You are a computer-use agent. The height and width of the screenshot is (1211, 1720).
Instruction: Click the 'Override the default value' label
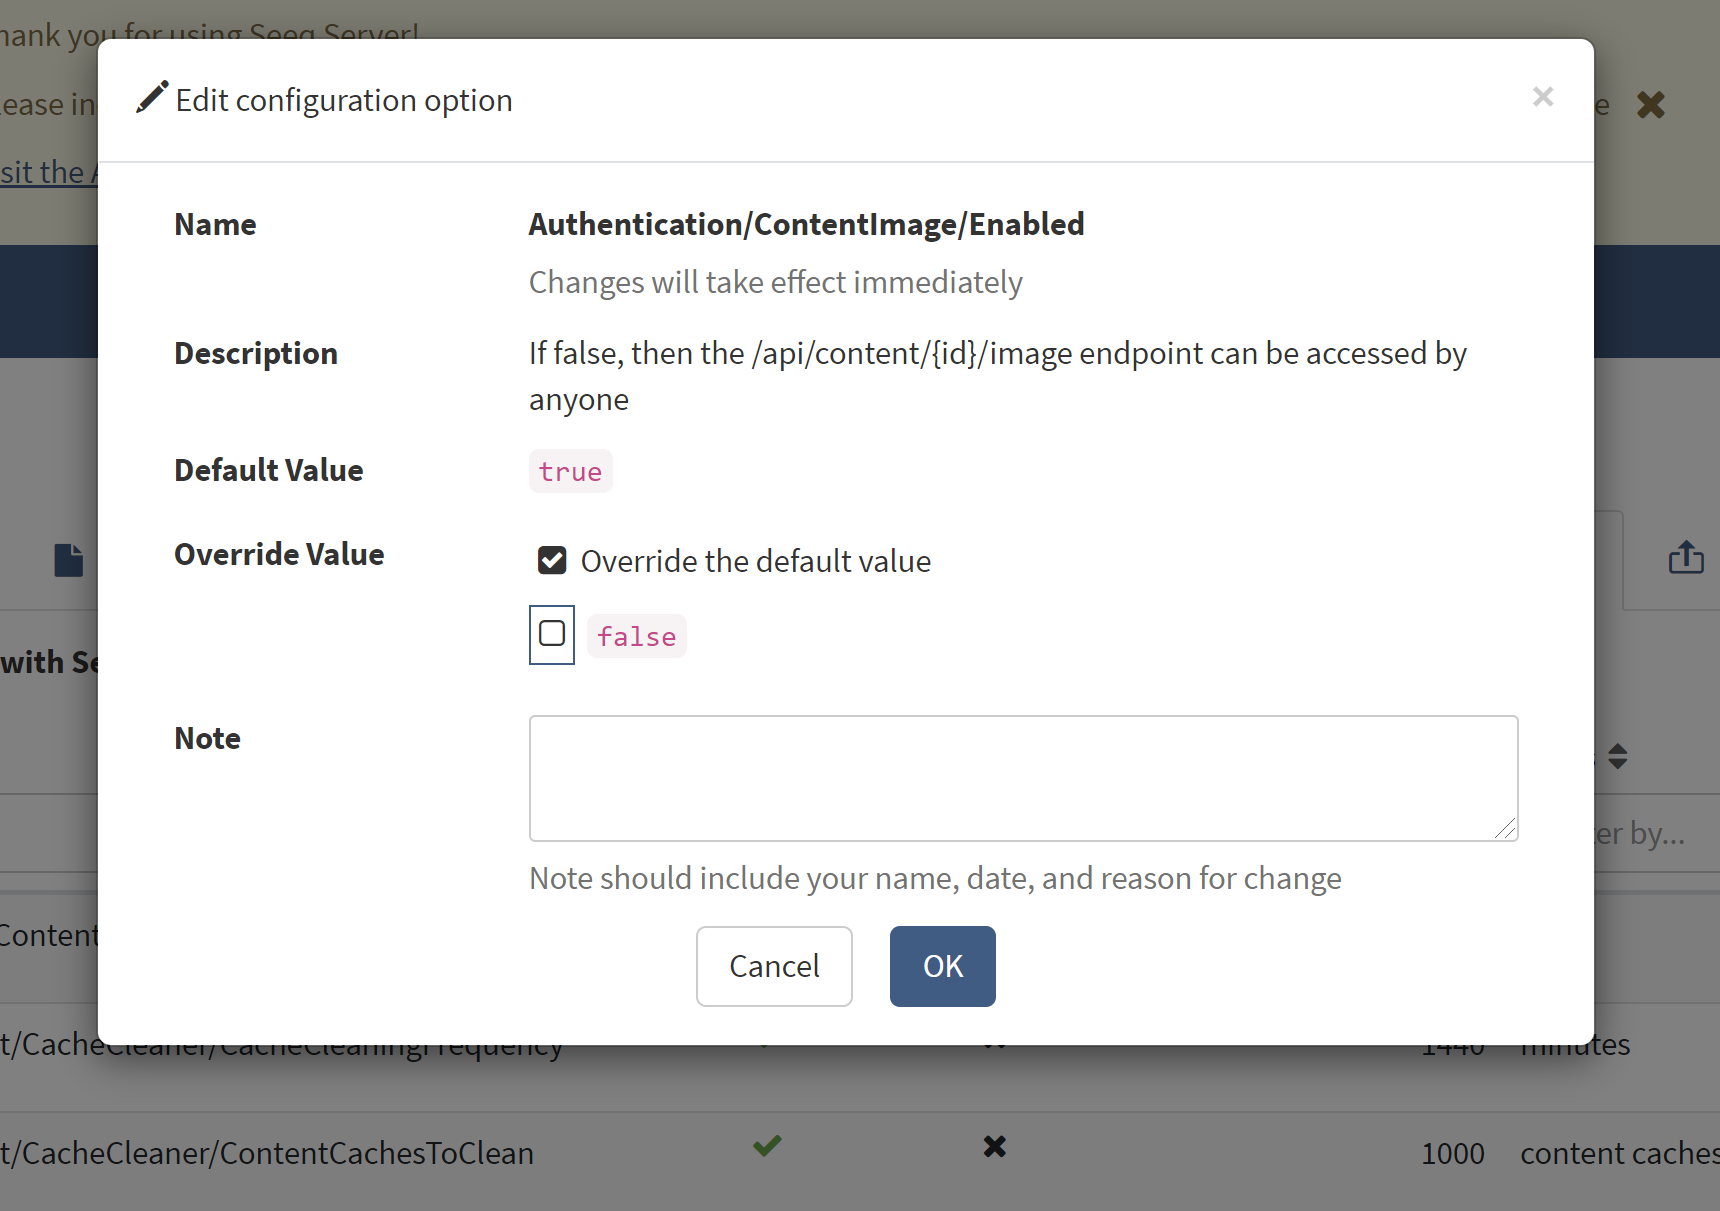coord(755,562)
